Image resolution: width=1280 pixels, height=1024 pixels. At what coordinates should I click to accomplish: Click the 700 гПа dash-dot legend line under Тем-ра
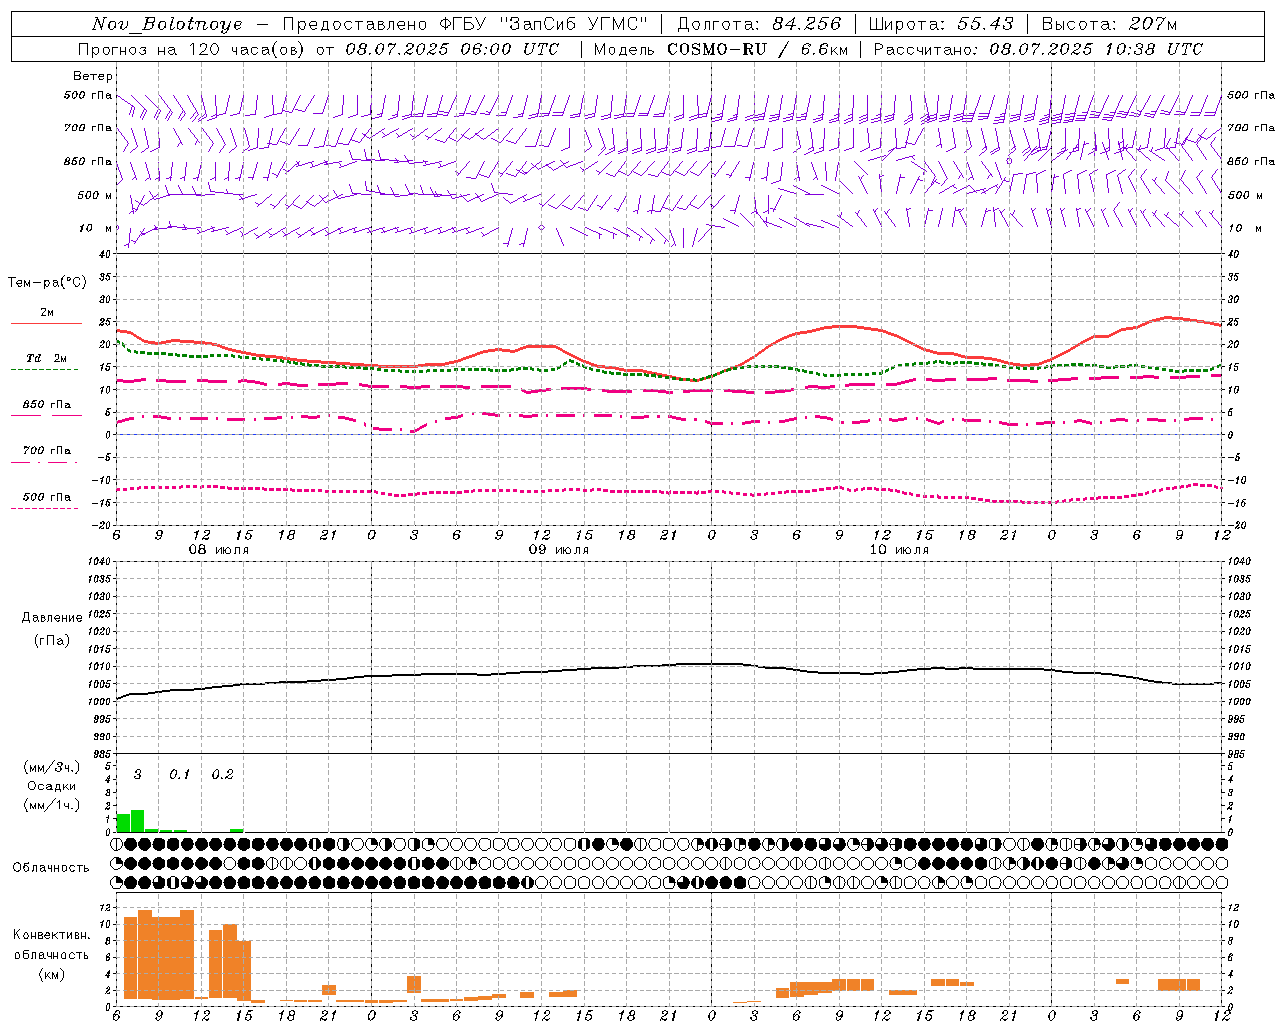coord(44,462)
